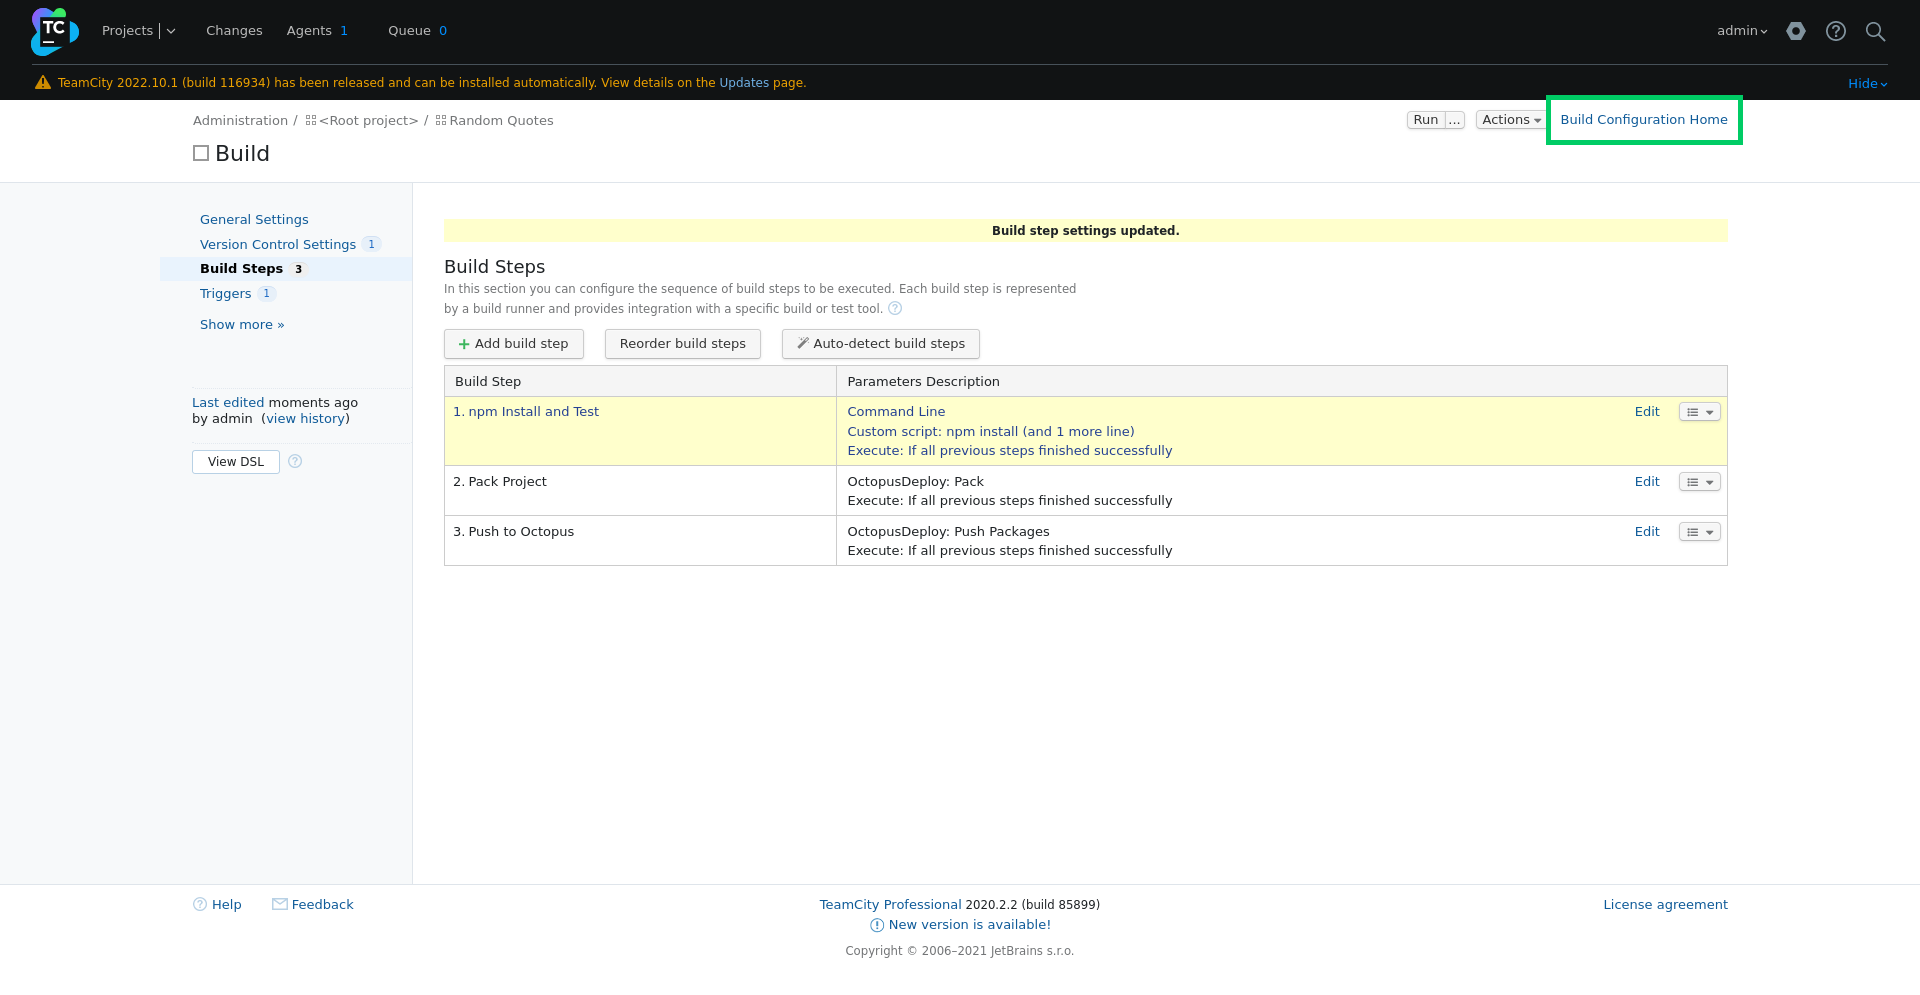Viewport: 1920px width, 995px height.
Task: Expand Show more settings link
Action: point(242,325)
